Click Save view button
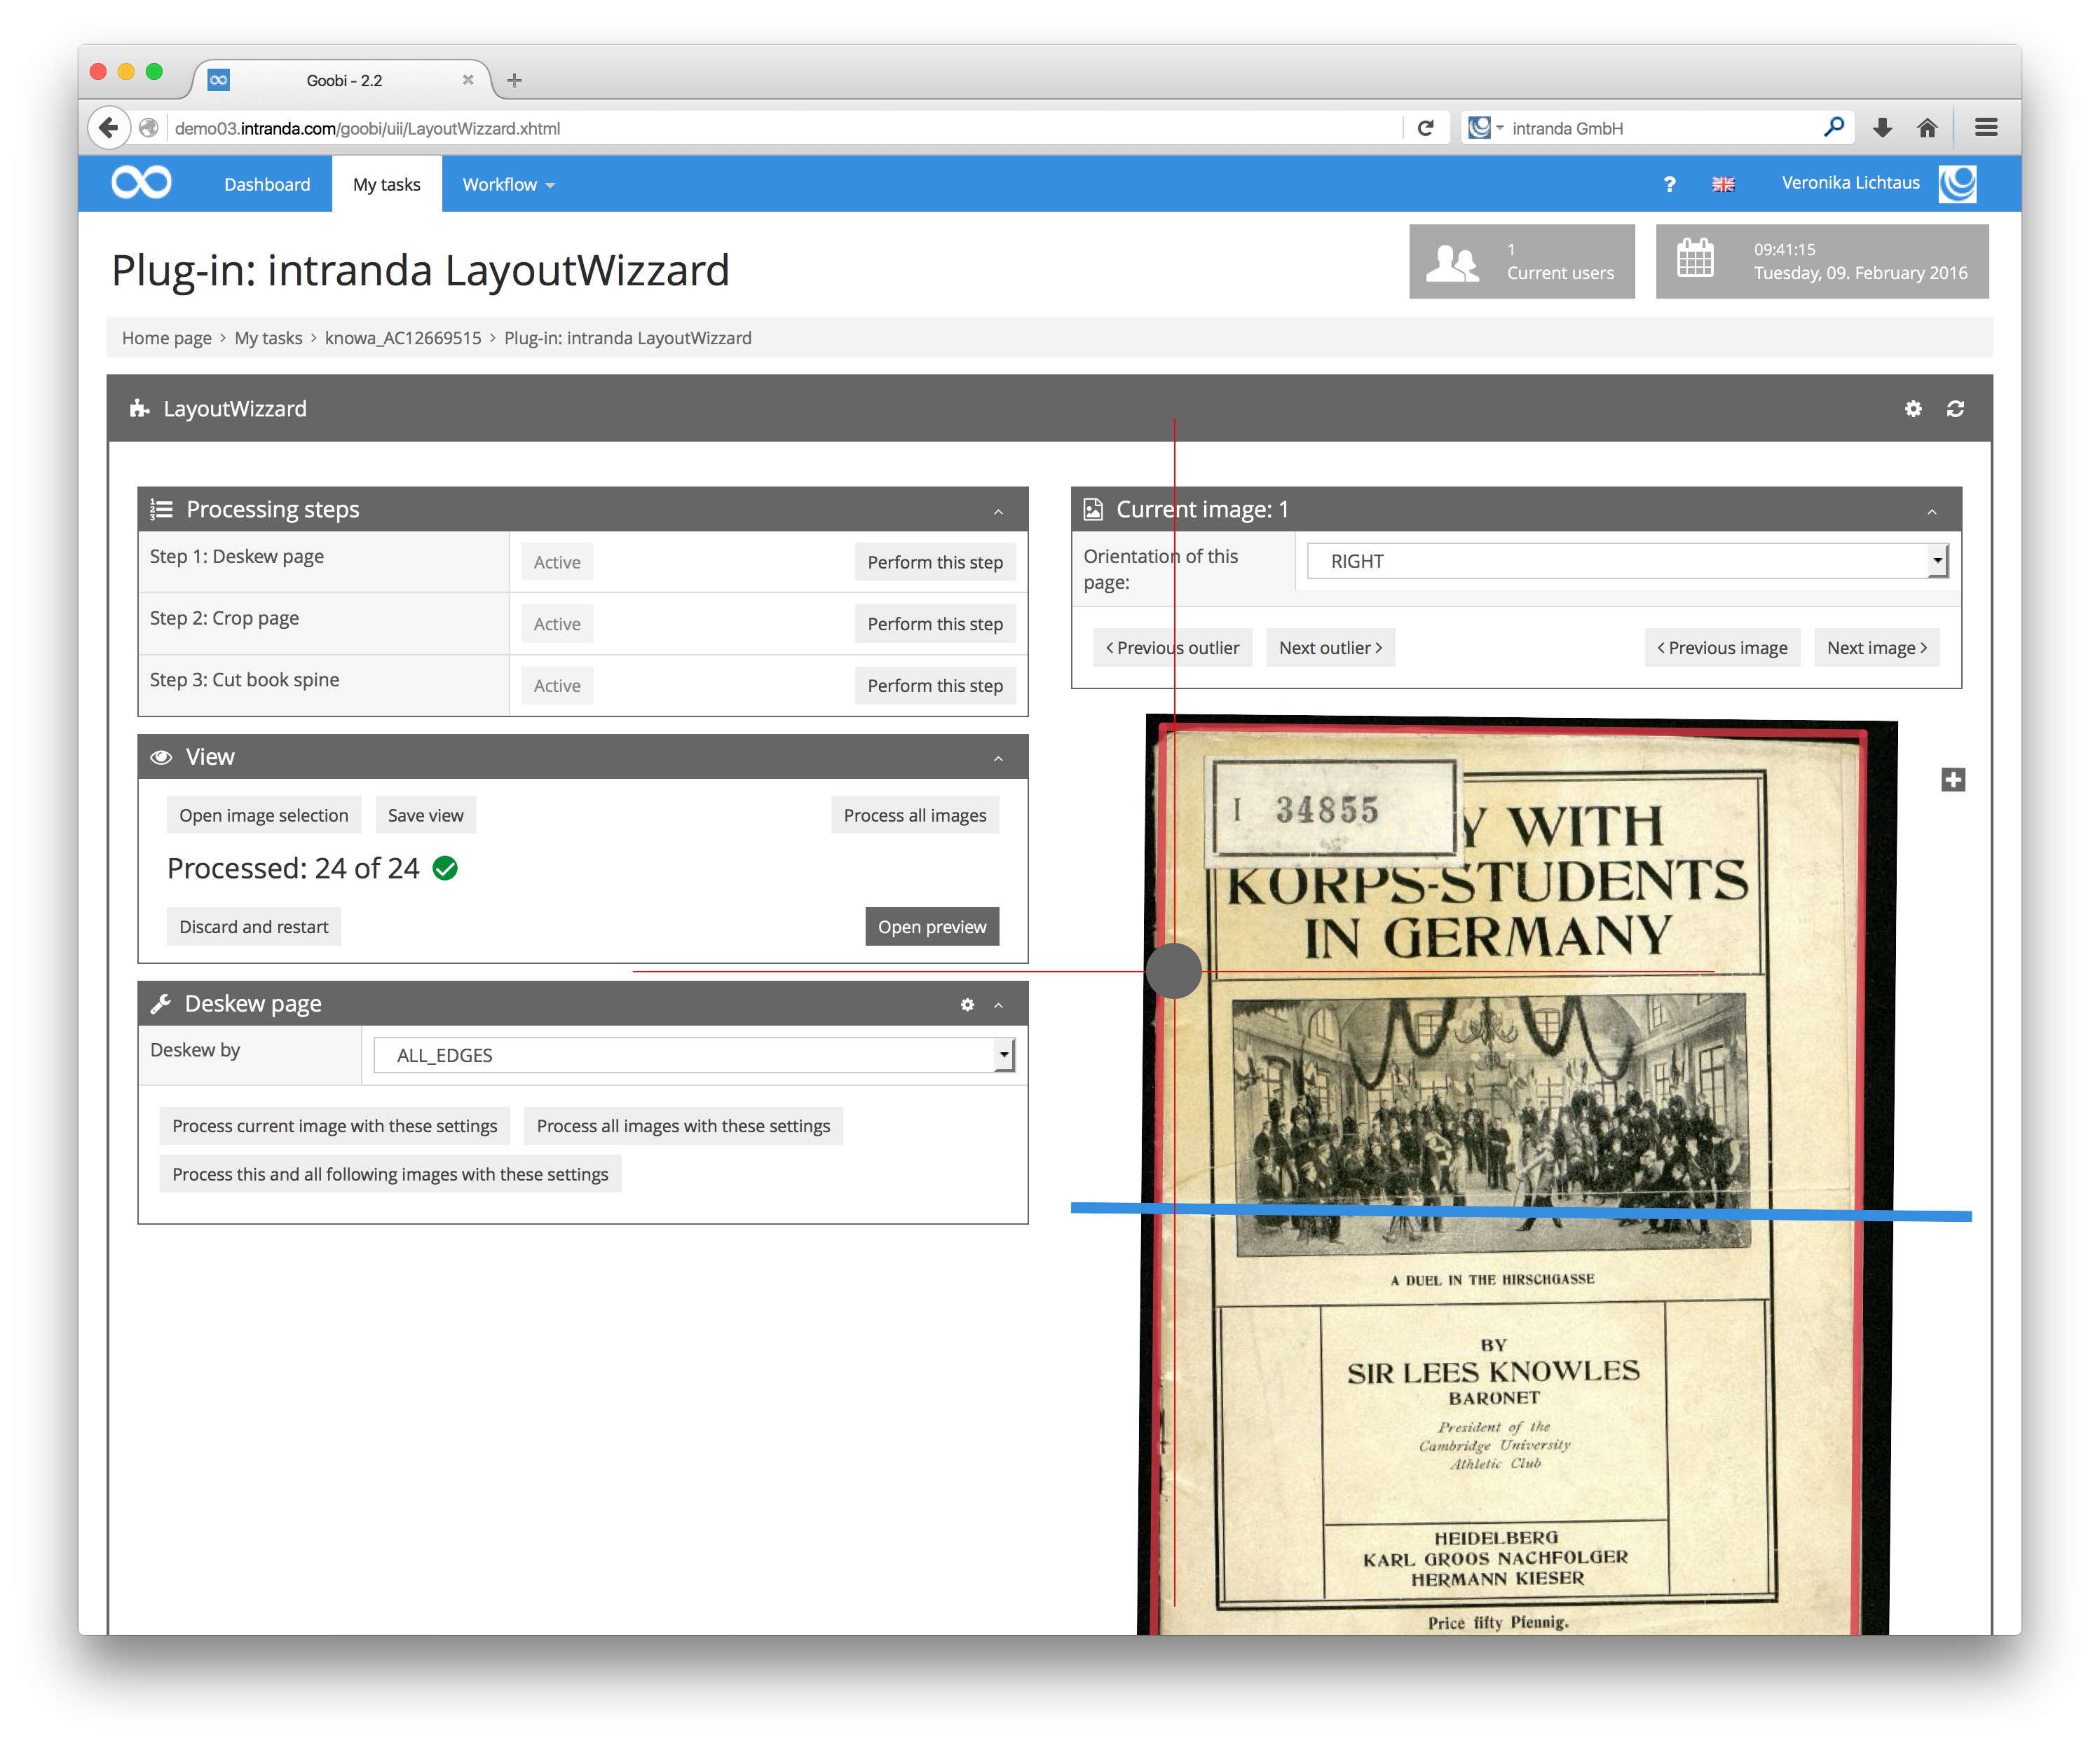 coord(426,815)
